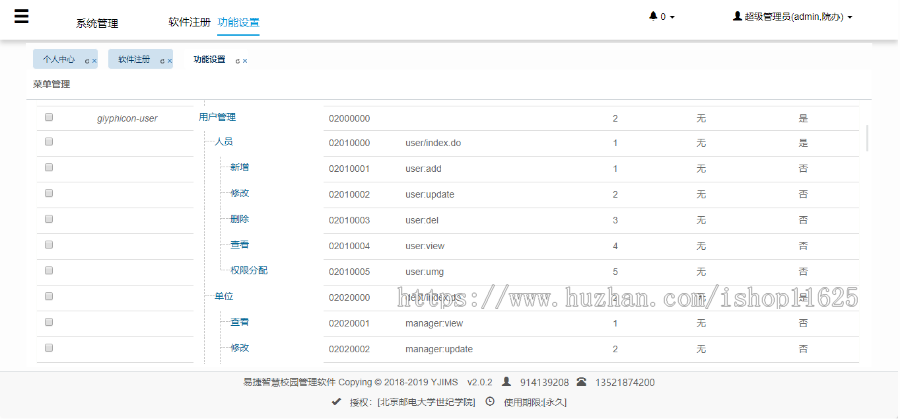Open the notification count dropdown caret
The image size is (900, 419).
pos(672,17)
